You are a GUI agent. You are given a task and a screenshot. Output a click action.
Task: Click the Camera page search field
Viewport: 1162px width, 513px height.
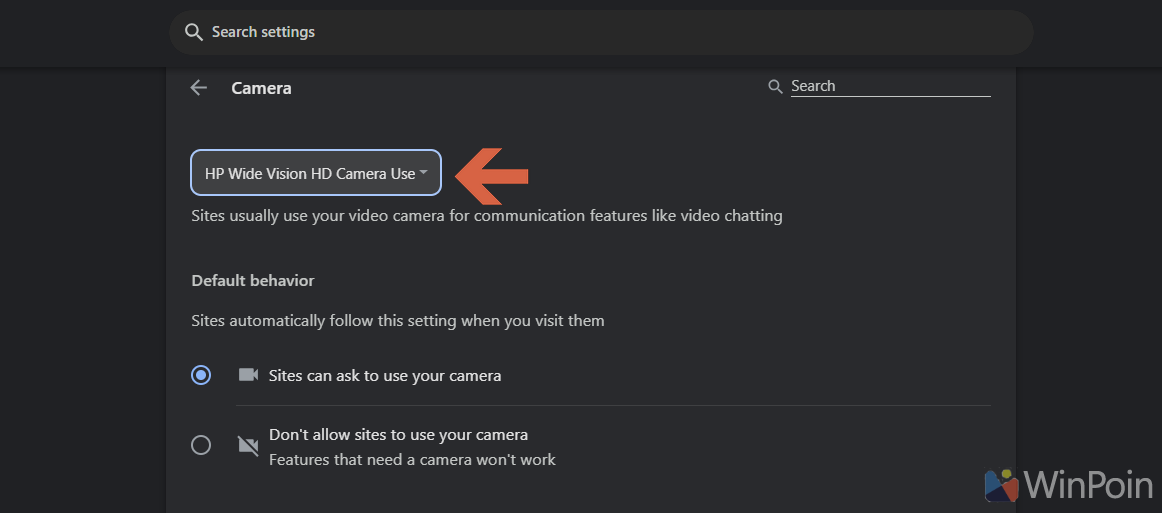888,86
